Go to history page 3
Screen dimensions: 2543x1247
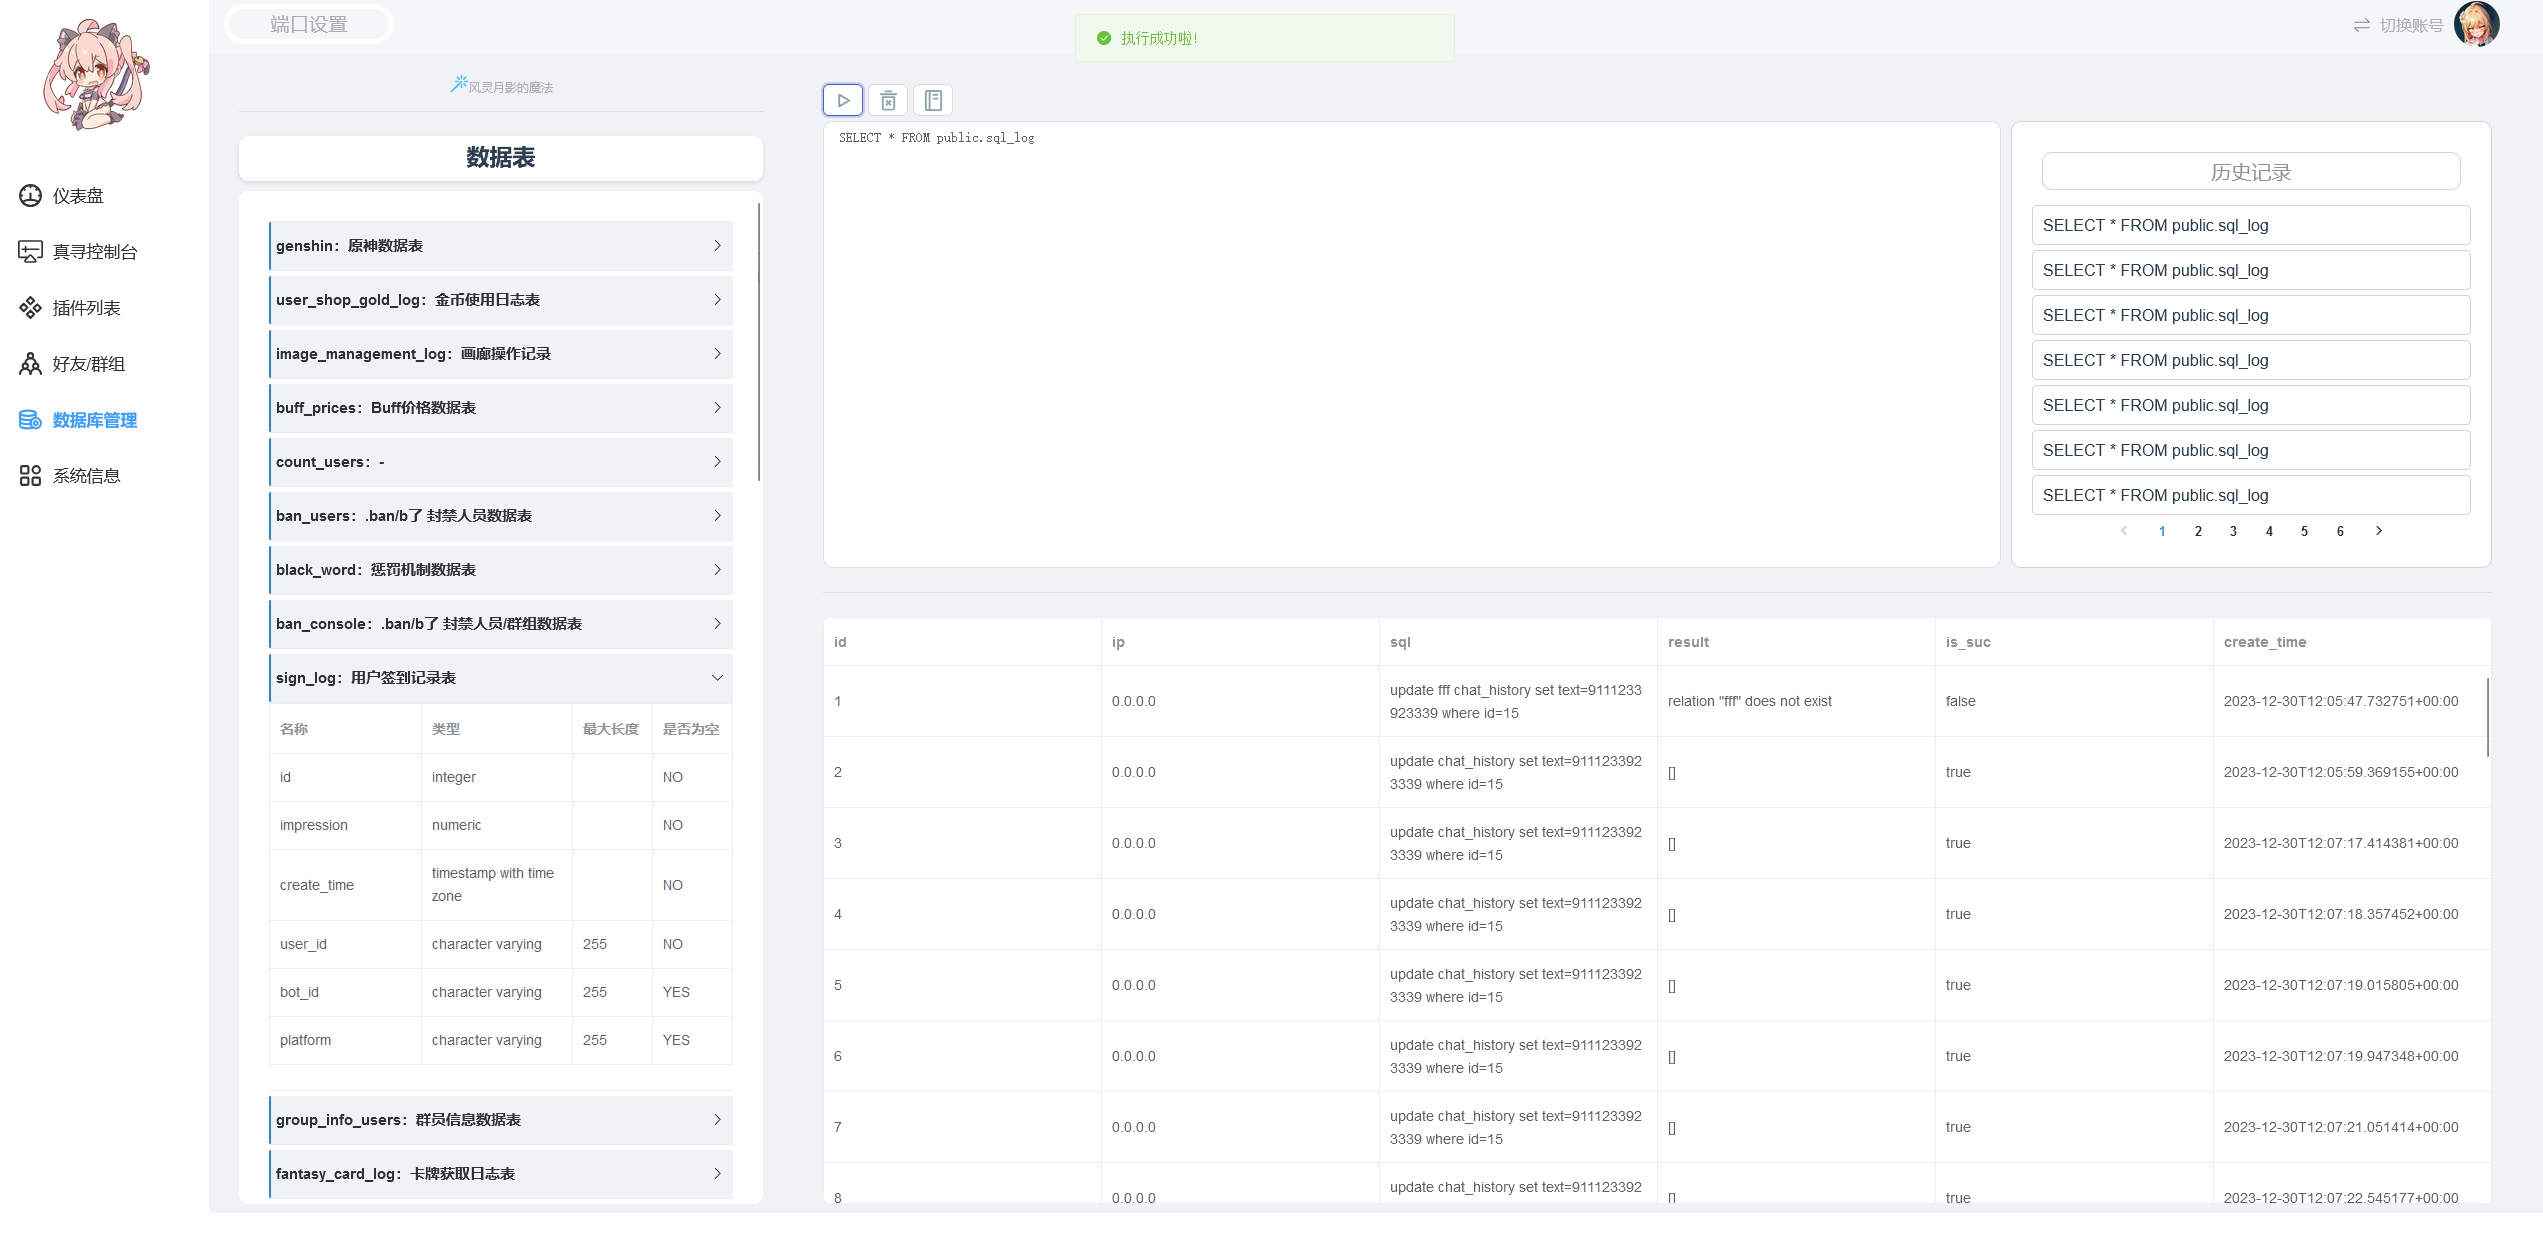coord(2233,531)
